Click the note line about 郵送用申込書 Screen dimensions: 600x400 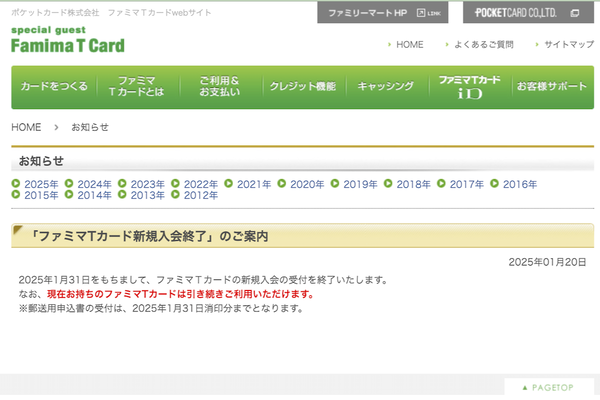tap(161, 309)
